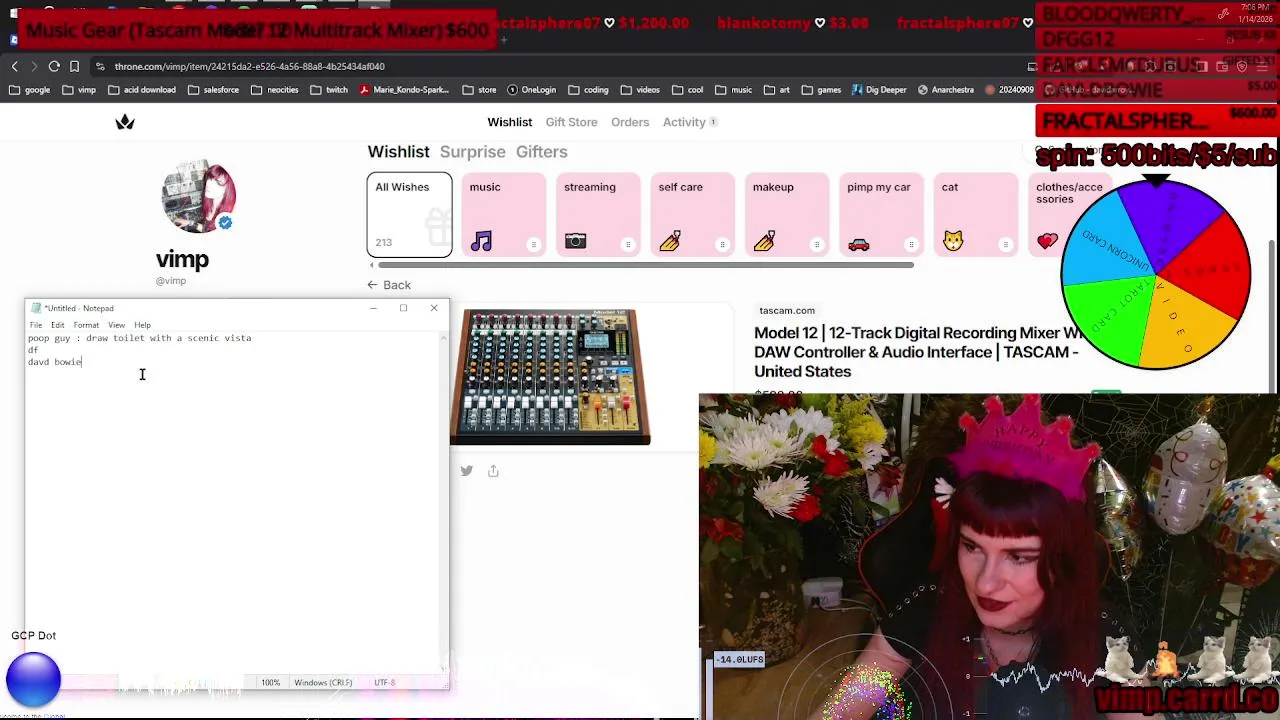Select the Surprise section tab
1280x720 pixels.
pyautogui.click(x=473, y=152)
